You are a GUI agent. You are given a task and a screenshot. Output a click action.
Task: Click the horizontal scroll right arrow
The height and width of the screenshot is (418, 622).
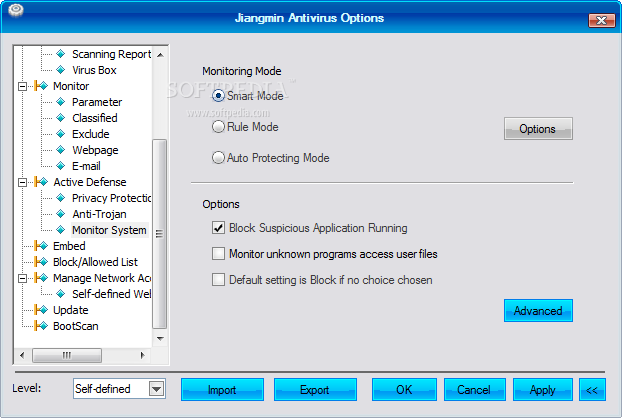coord(142,355)
